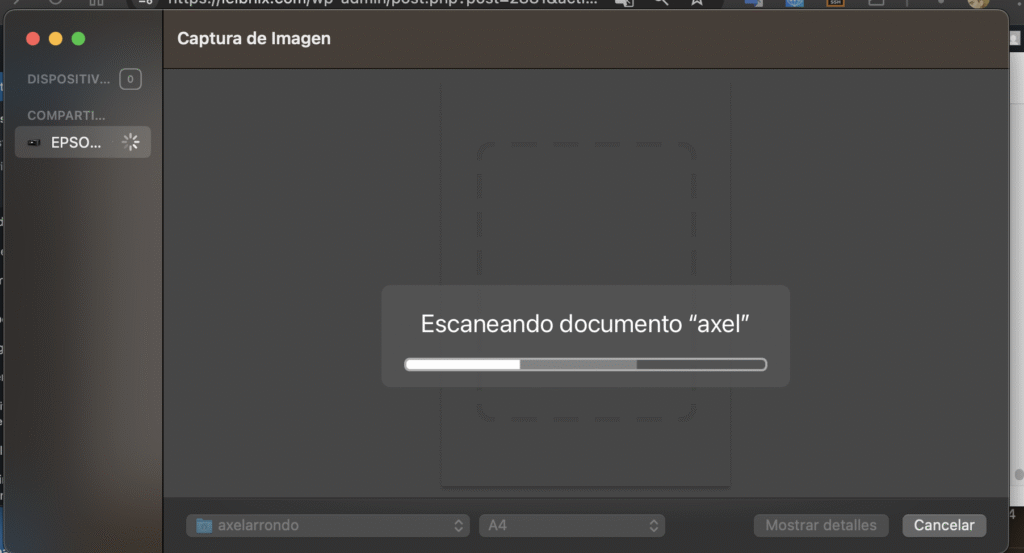Minimize window with the yellow button
Image resolution: width=1024 pixels, height=553 pixels.
click(55, 39)
